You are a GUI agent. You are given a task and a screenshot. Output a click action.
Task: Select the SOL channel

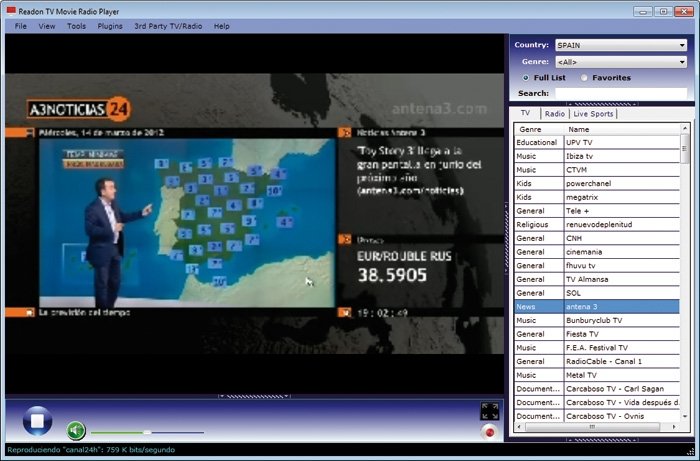pyautogui.click(x=596, y=293)
